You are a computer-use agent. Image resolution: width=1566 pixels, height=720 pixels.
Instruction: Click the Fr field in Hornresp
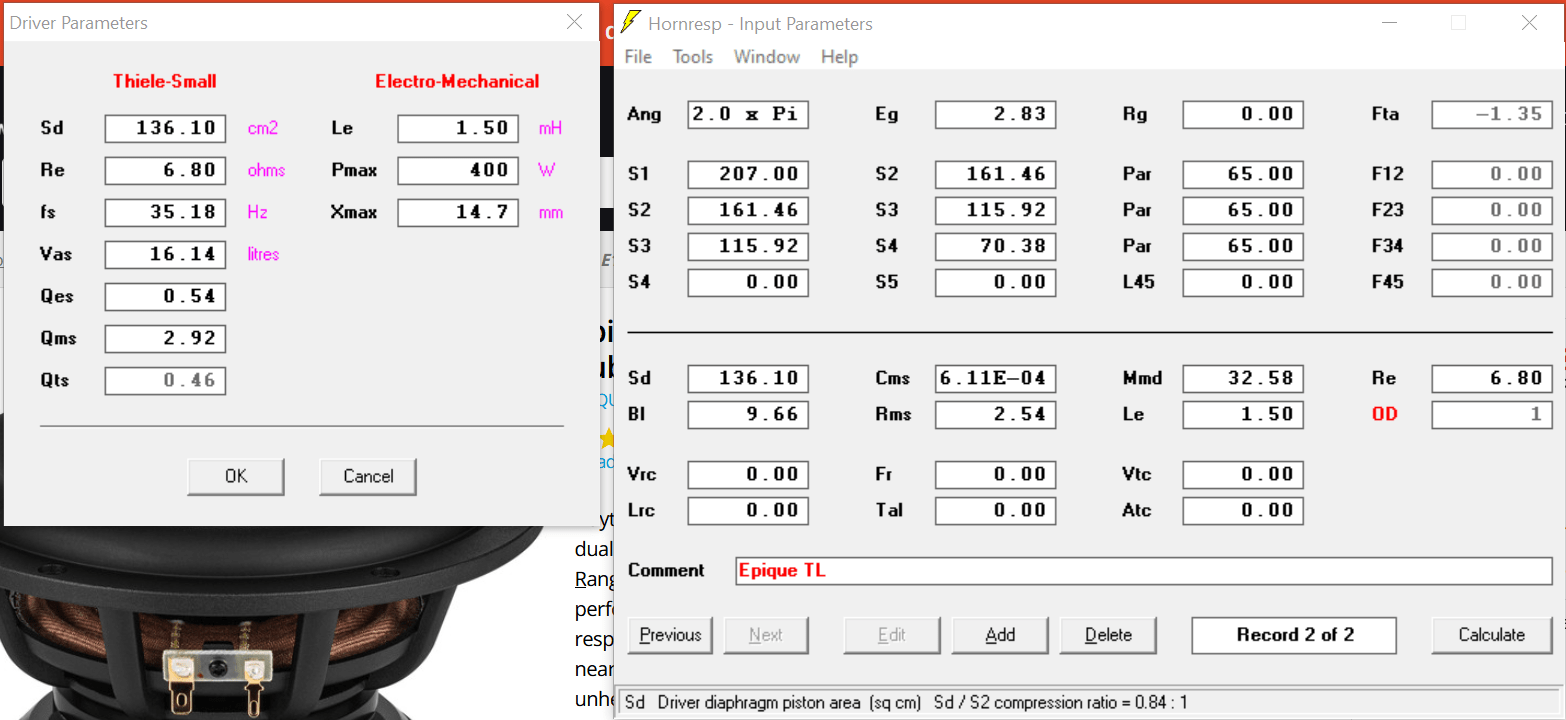[996, 474]
